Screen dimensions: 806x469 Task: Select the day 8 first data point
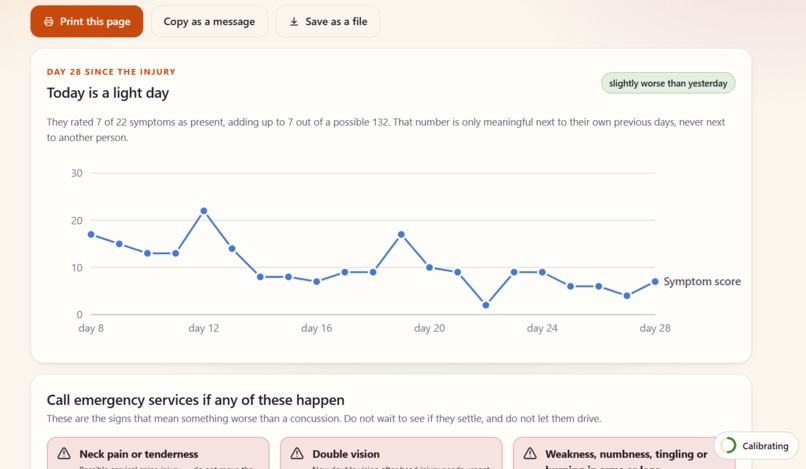(91, 234)
